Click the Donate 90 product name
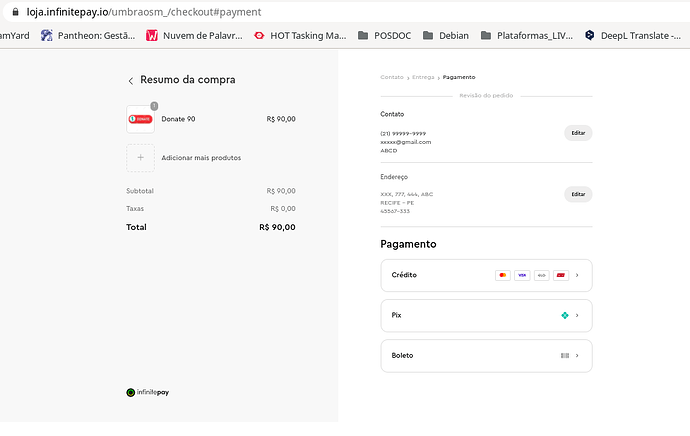 click(178, 119)
